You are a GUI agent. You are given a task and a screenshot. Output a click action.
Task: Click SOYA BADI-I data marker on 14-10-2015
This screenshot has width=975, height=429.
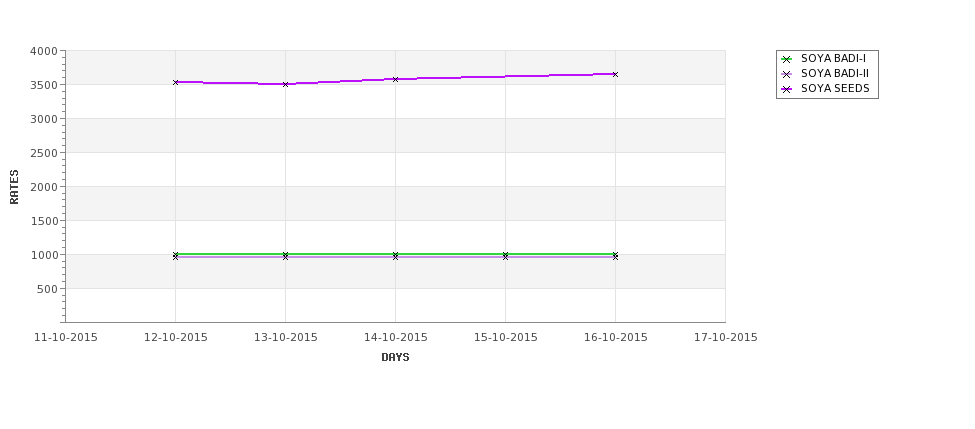click(396, 254)
